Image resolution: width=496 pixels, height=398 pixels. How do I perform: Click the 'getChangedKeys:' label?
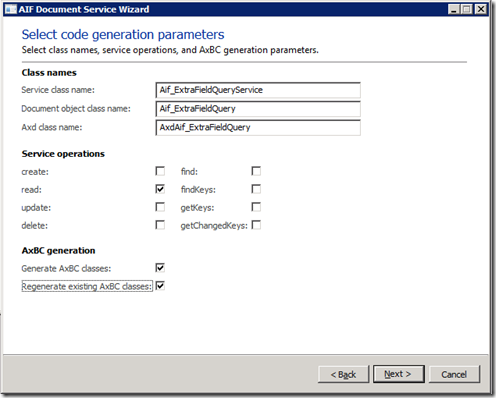pos(214,226)
